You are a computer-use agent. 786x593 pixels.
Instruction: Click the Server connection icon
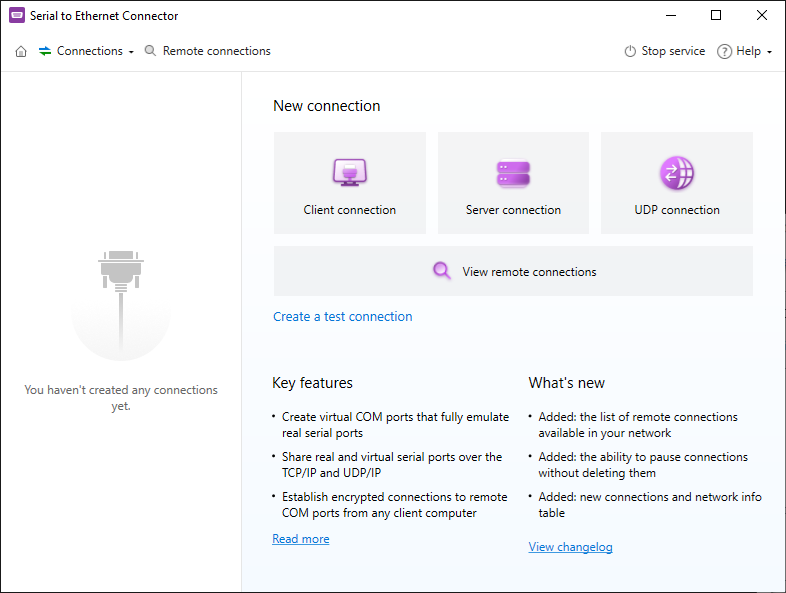tap(513, 173)
